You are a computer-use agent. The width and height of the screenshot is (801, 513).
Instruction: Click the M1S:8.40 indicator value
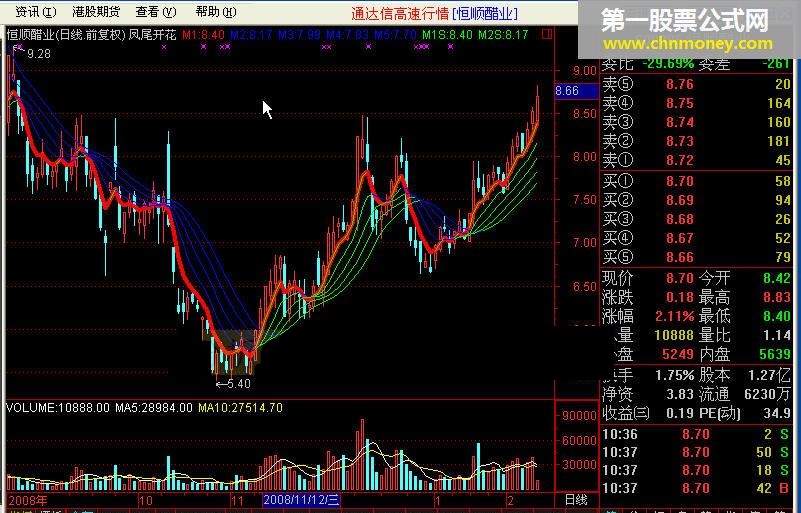tap(447, 35)
